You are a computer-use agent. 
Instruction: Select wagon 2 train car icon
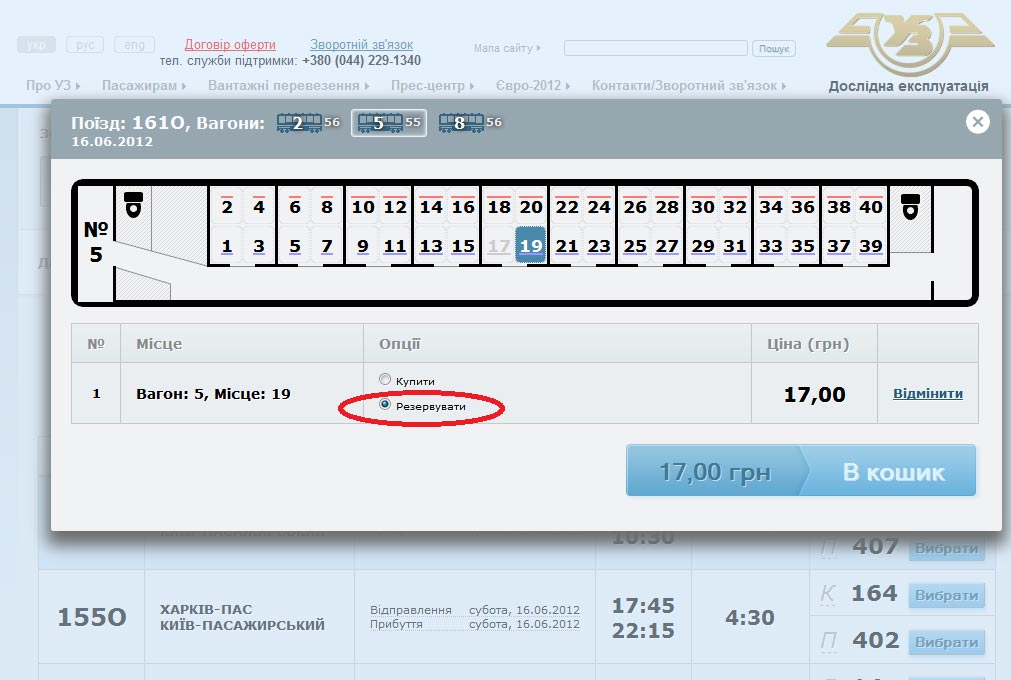[298, 123]
